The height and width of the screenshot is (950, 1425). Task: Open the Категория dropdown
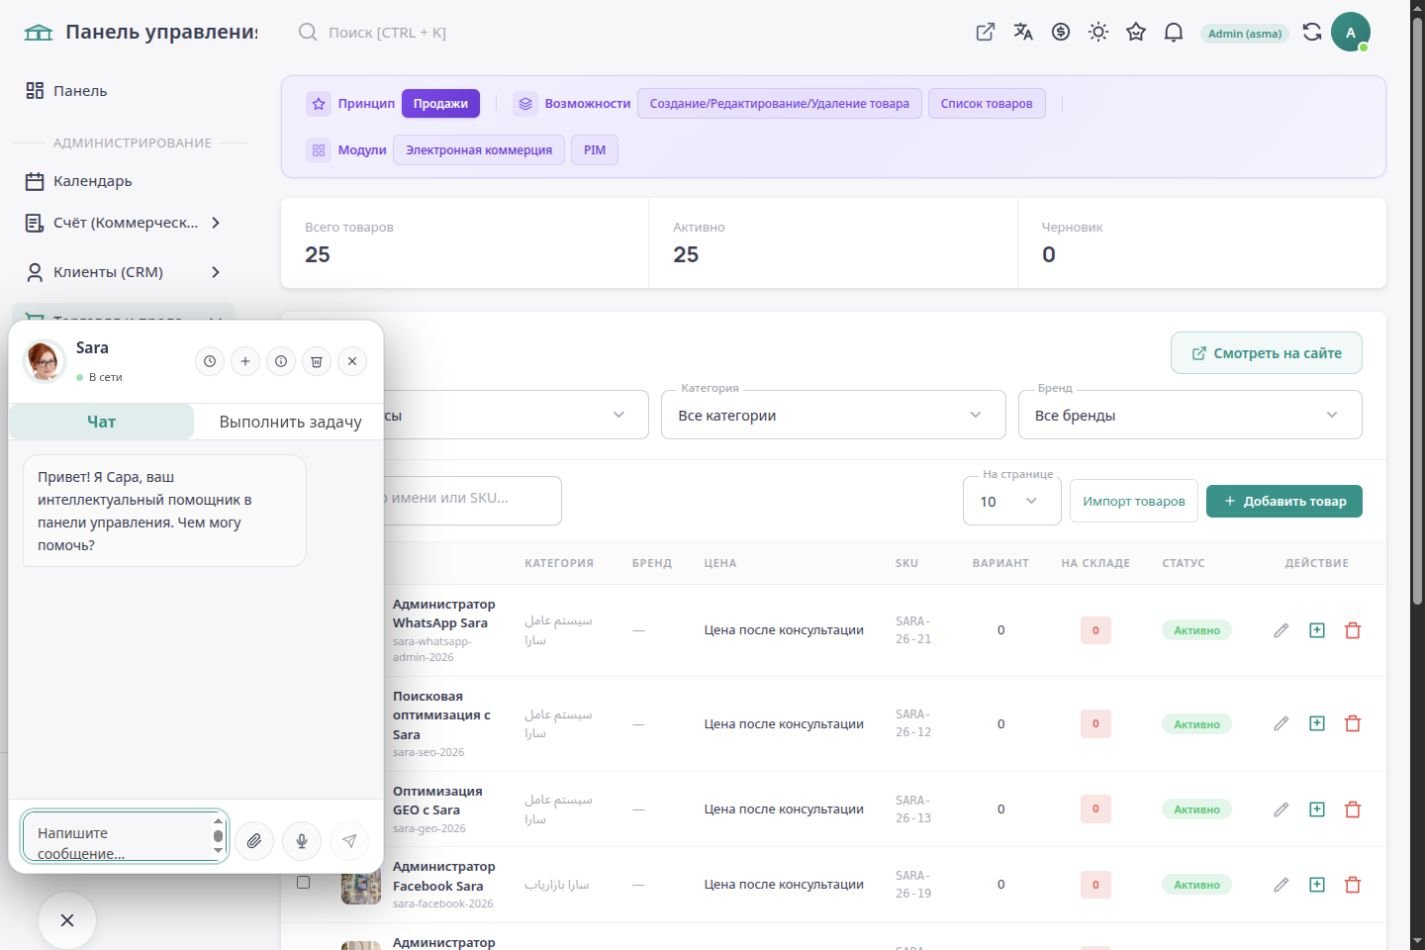pos(833,415)
